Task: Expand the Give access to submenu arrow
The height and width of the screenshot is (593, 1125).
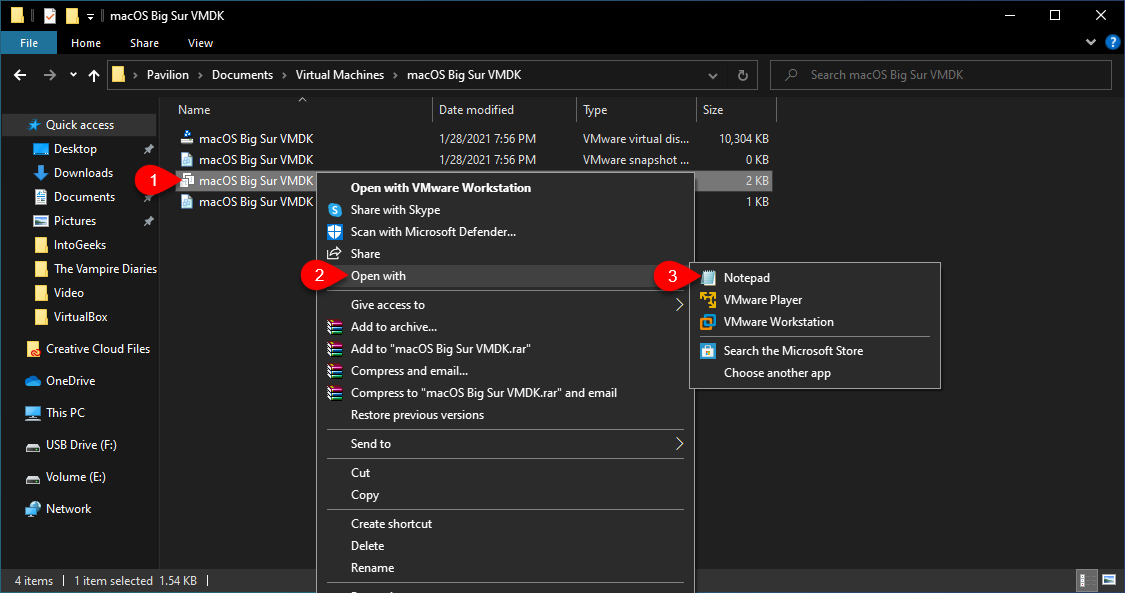Action: point(679,305)
